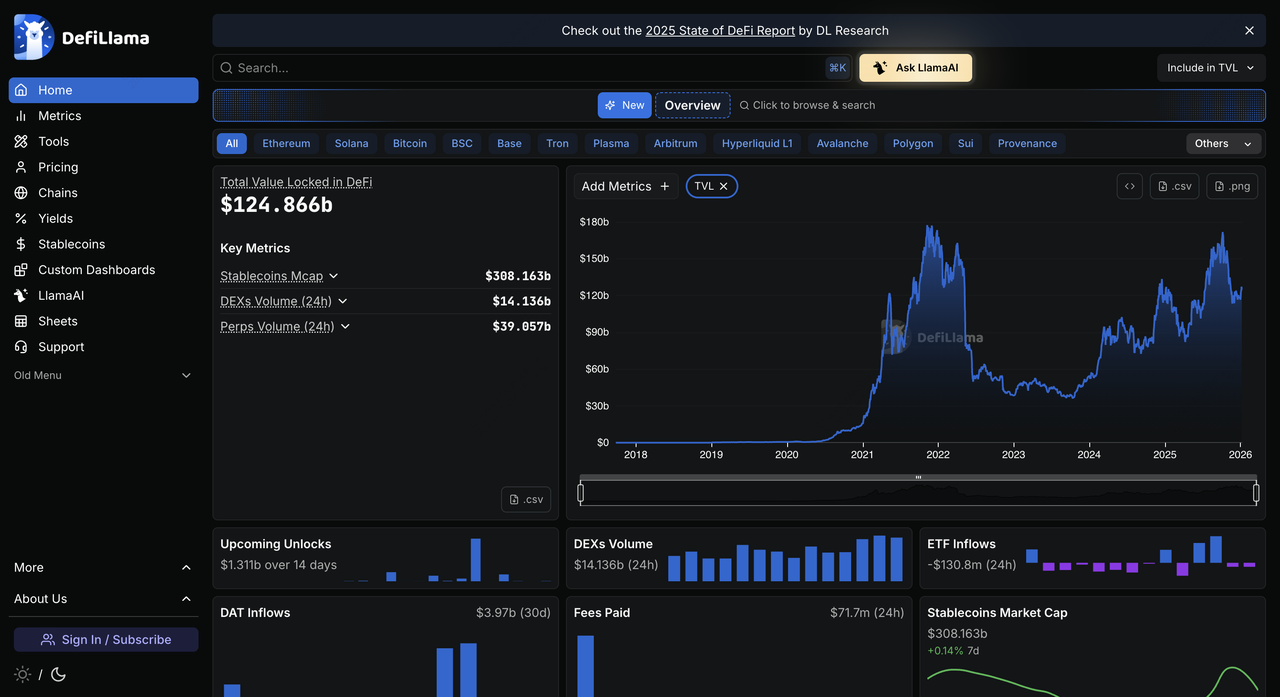Click the chart time range slider's left handle
The image size is (1280, 697).
[x=581, y=492]
